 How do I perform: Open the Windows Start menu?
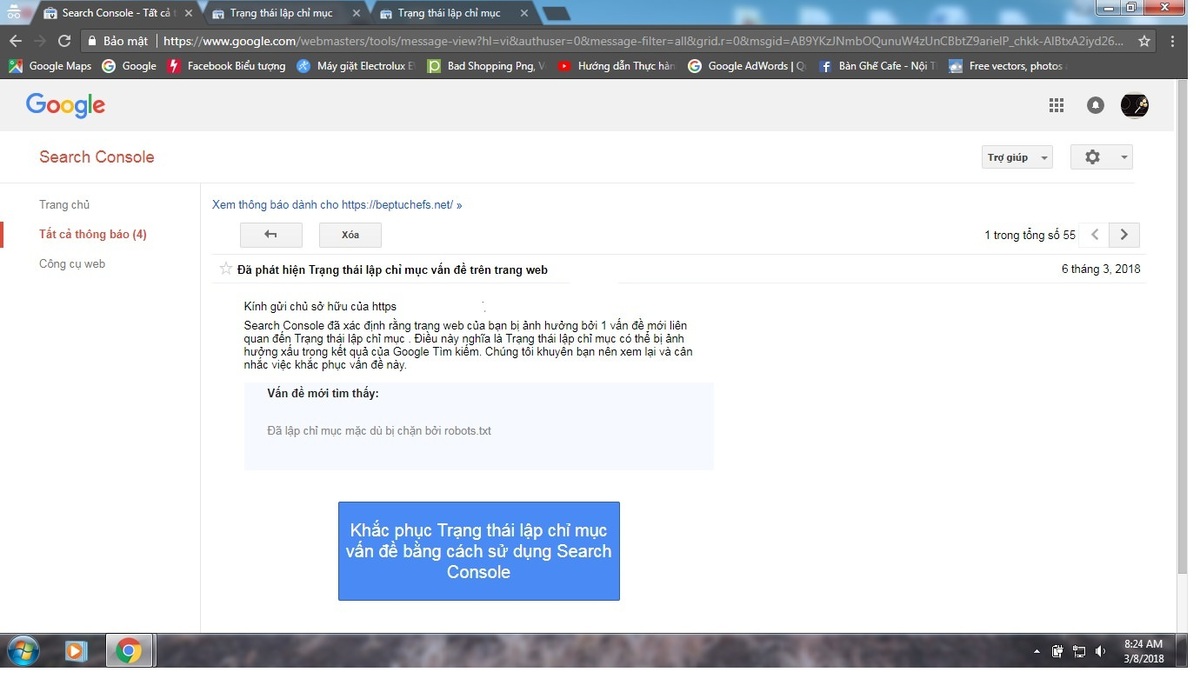point(21,651)
